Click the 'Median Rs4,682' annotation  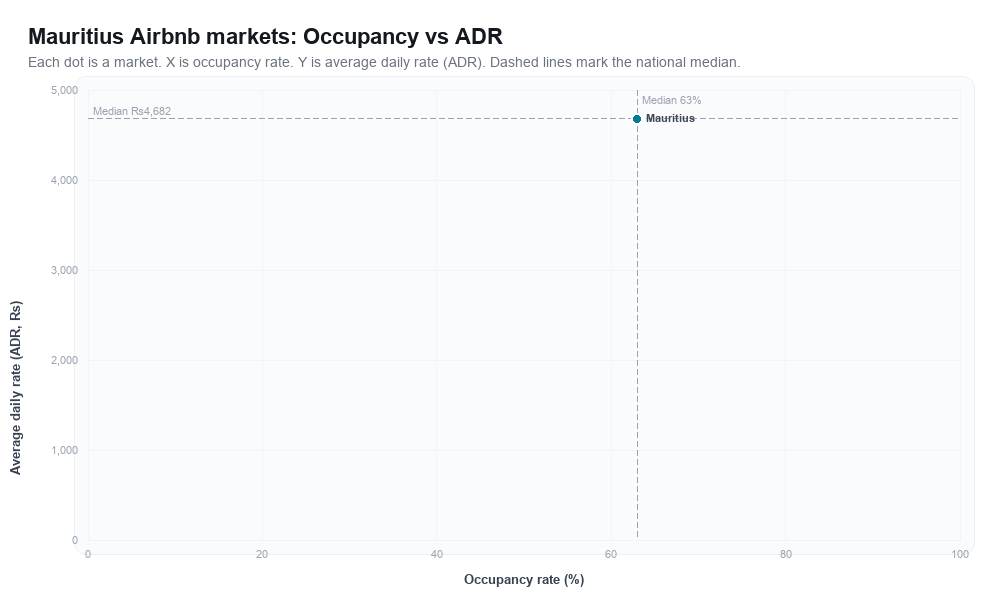[x=132, y=111]
